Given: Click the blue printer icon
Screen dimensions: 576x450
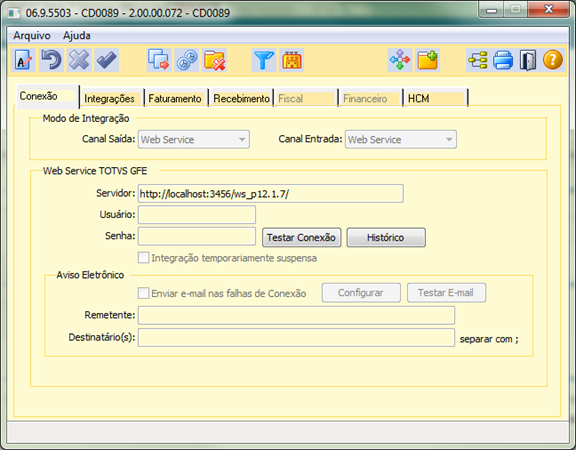Looking at the screenshot, I should tap(503, 60).
